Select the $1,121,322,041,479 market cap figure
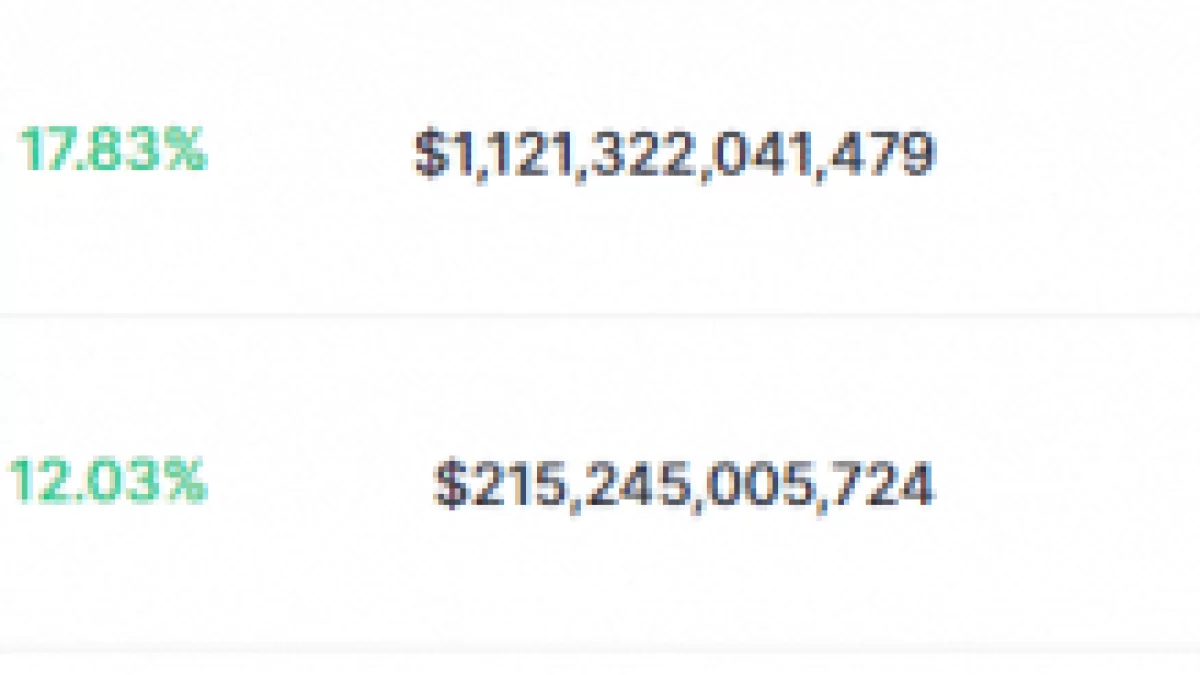This screenshot has height=675, width=1200. tap(674, 154)
